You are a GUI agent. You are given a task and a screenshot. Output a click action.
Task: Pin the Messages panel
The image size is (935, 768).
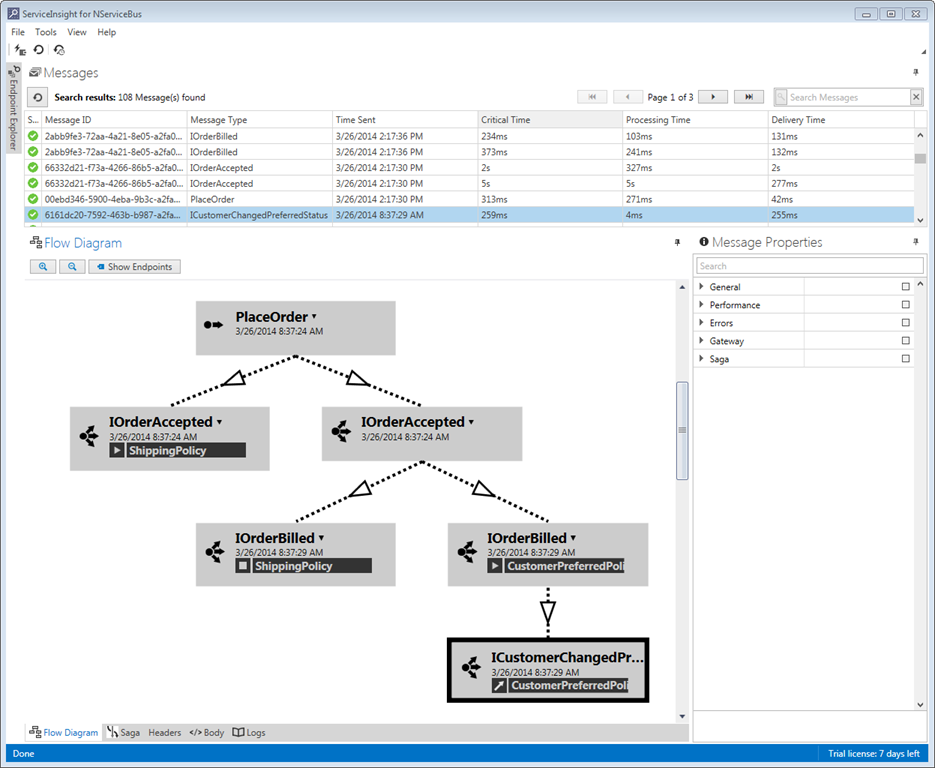point(916,72)
